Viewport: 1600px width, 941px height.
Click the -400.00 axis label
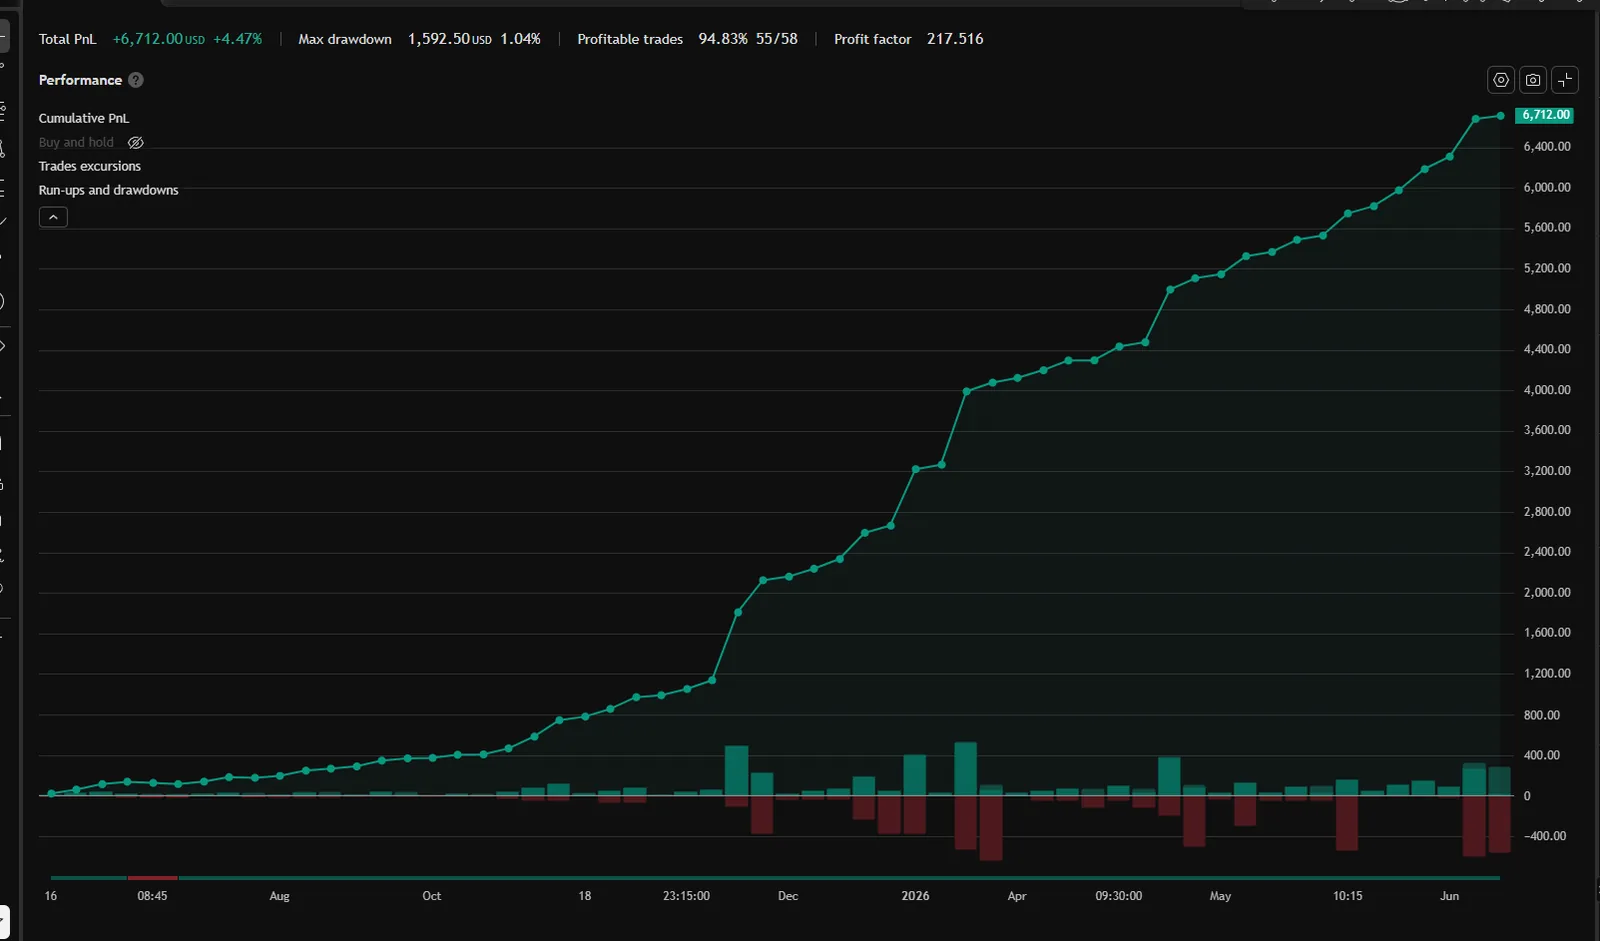1545,836
